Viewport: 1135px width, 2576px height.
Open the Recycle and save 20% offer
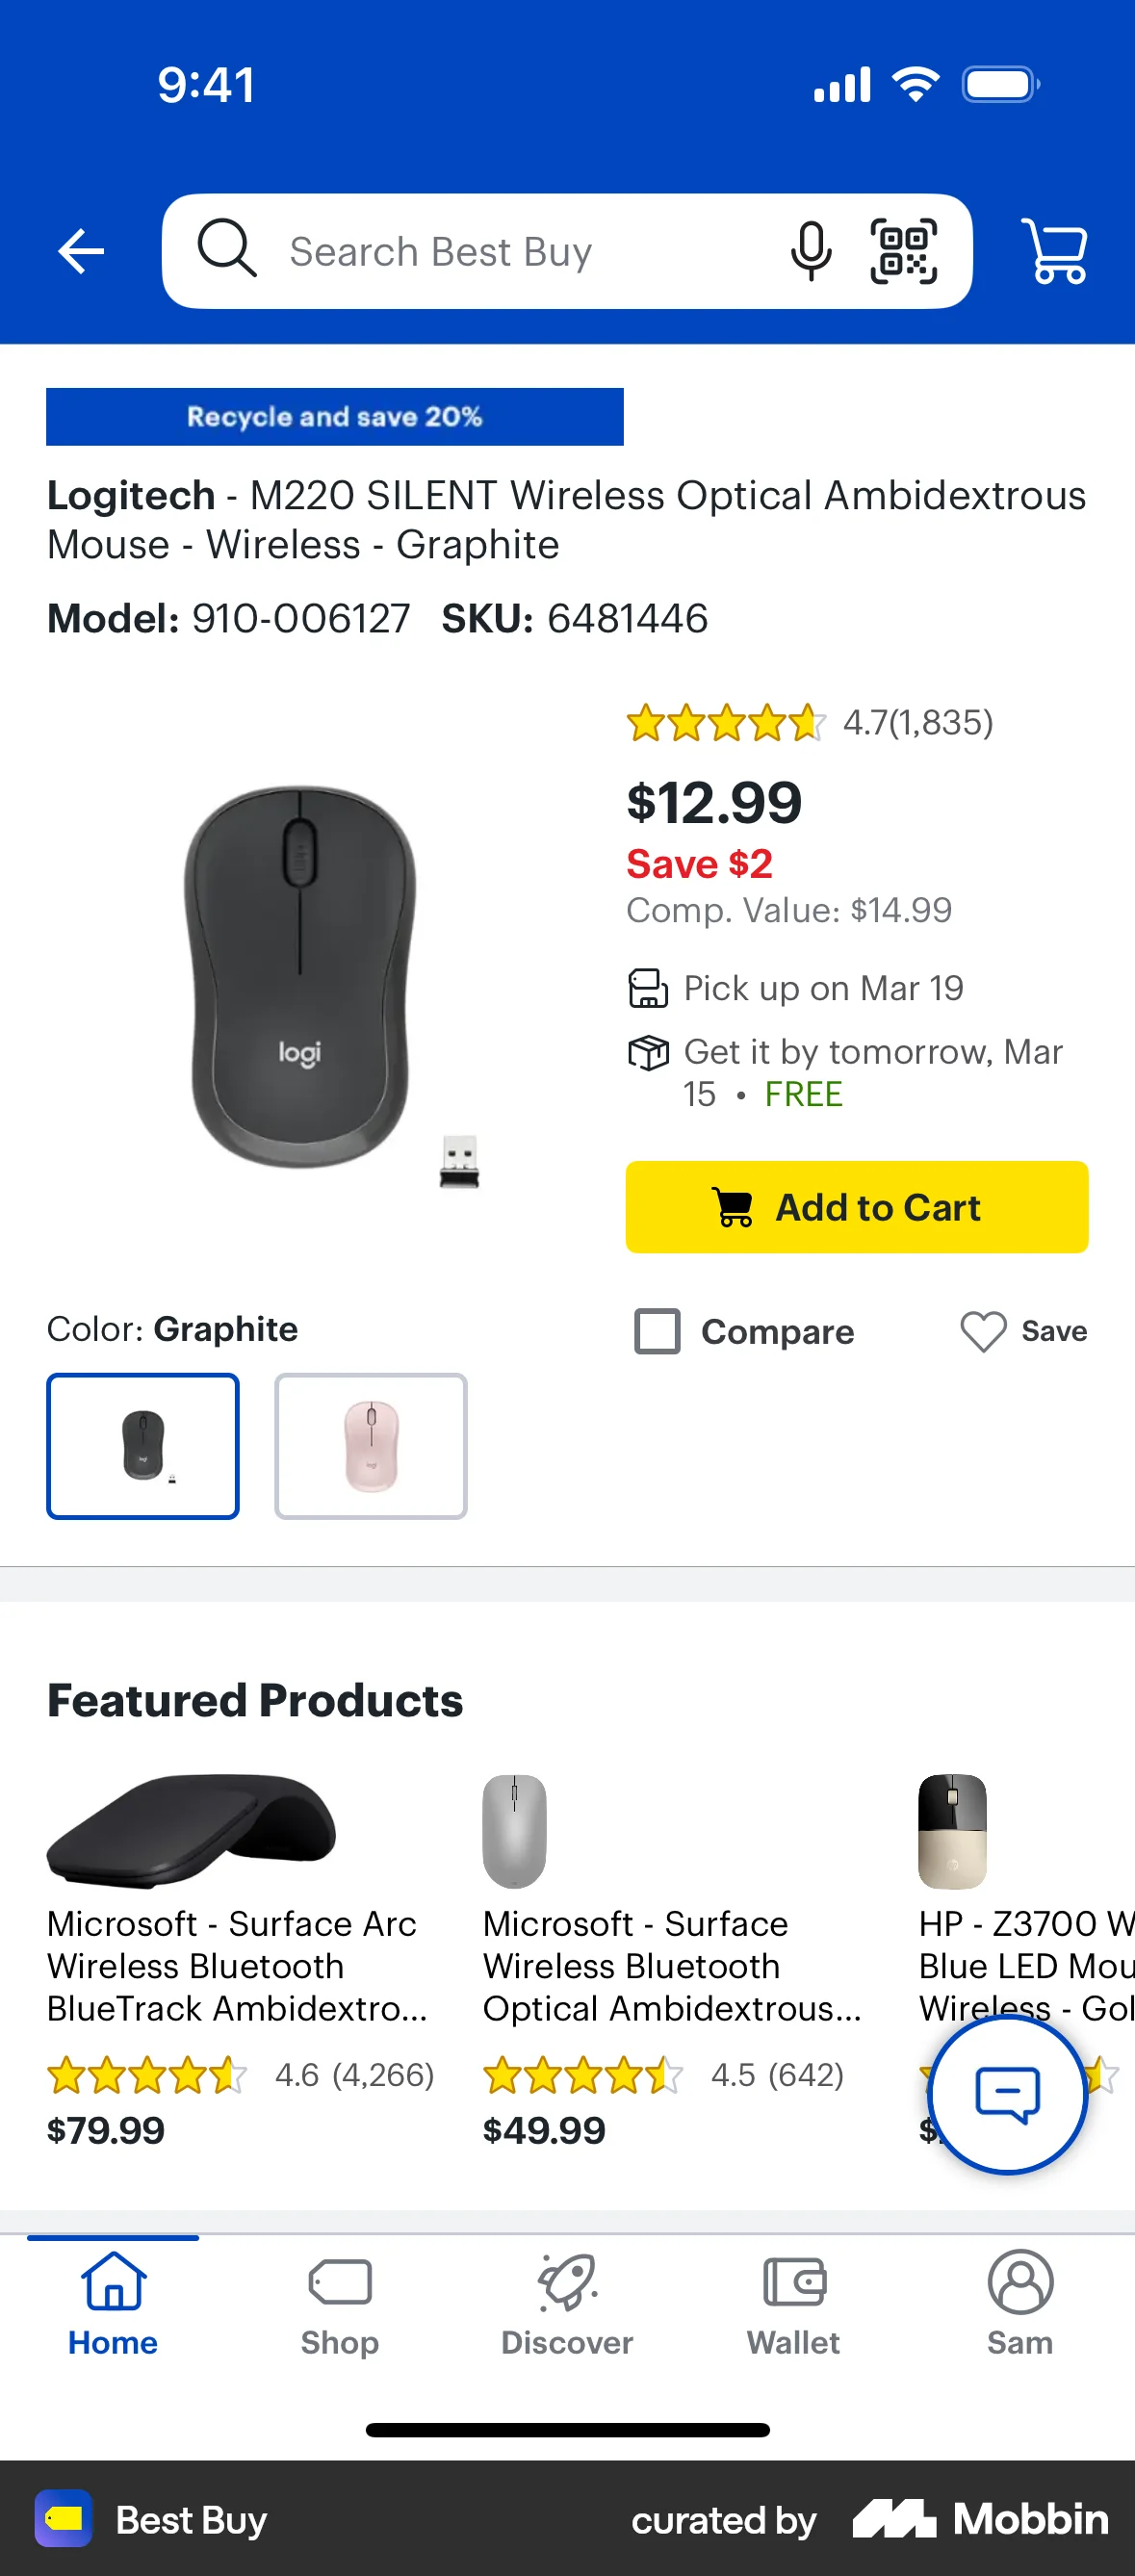[335, 417]
